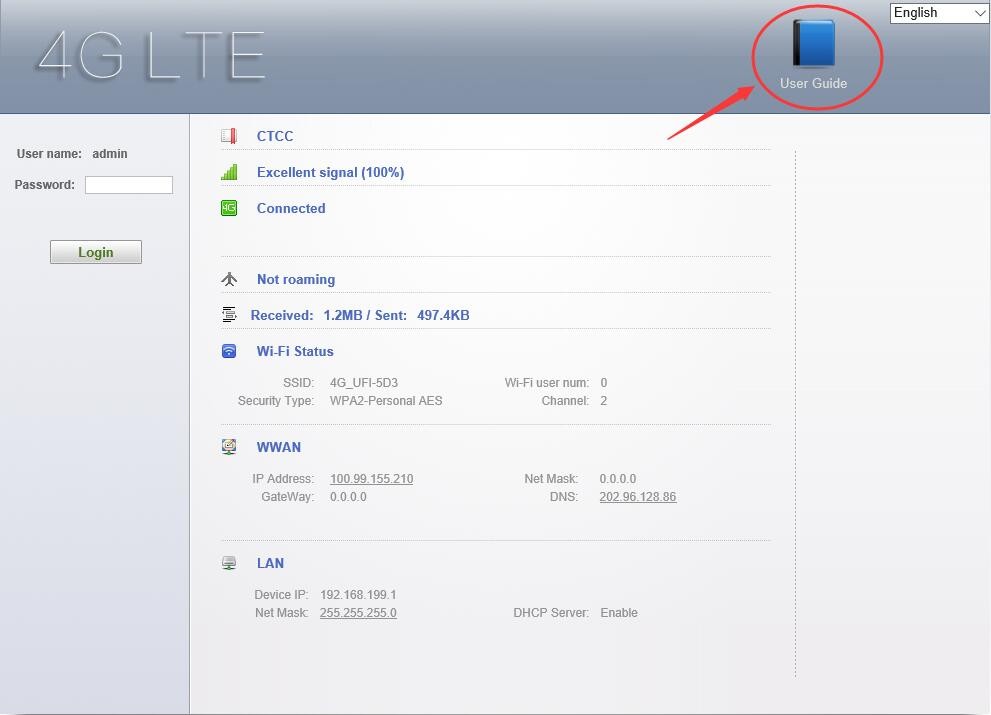
Task: Click the WWAN section heading
Action: pyautogui.click(x=278, y=447)
